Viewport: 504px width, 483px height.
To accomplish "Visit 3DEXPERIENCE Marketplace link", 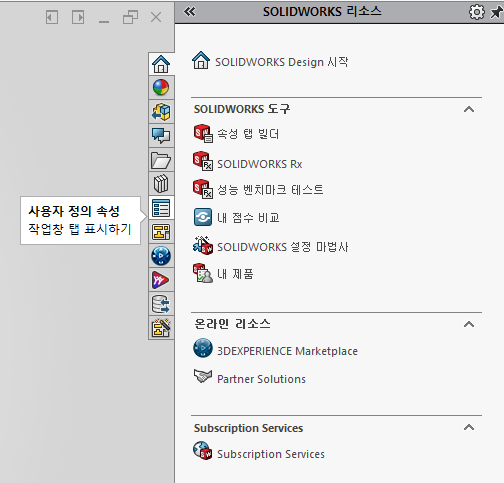I will (287, 351).
